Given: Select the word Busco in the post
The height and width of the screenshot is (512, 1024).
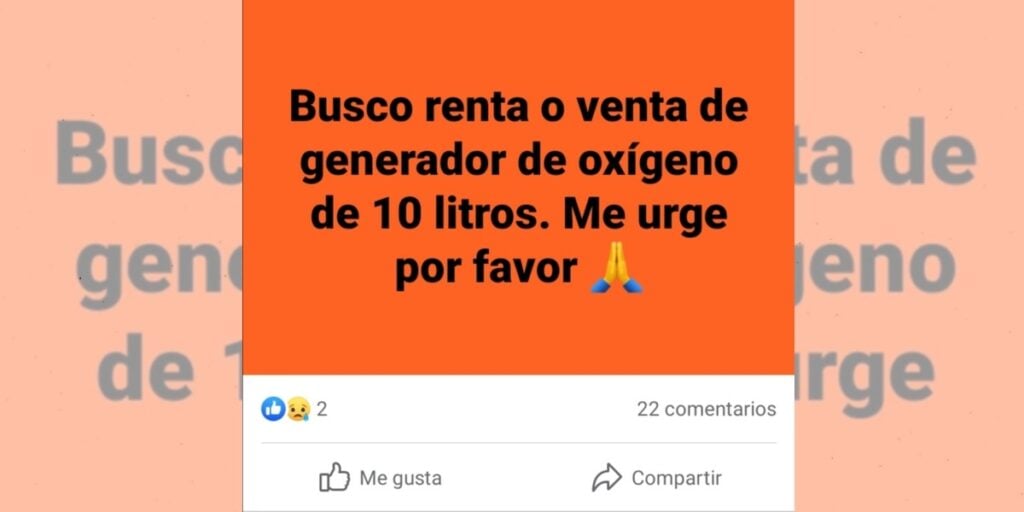Looking at the screenshot, I should click(x=351, y=106).
